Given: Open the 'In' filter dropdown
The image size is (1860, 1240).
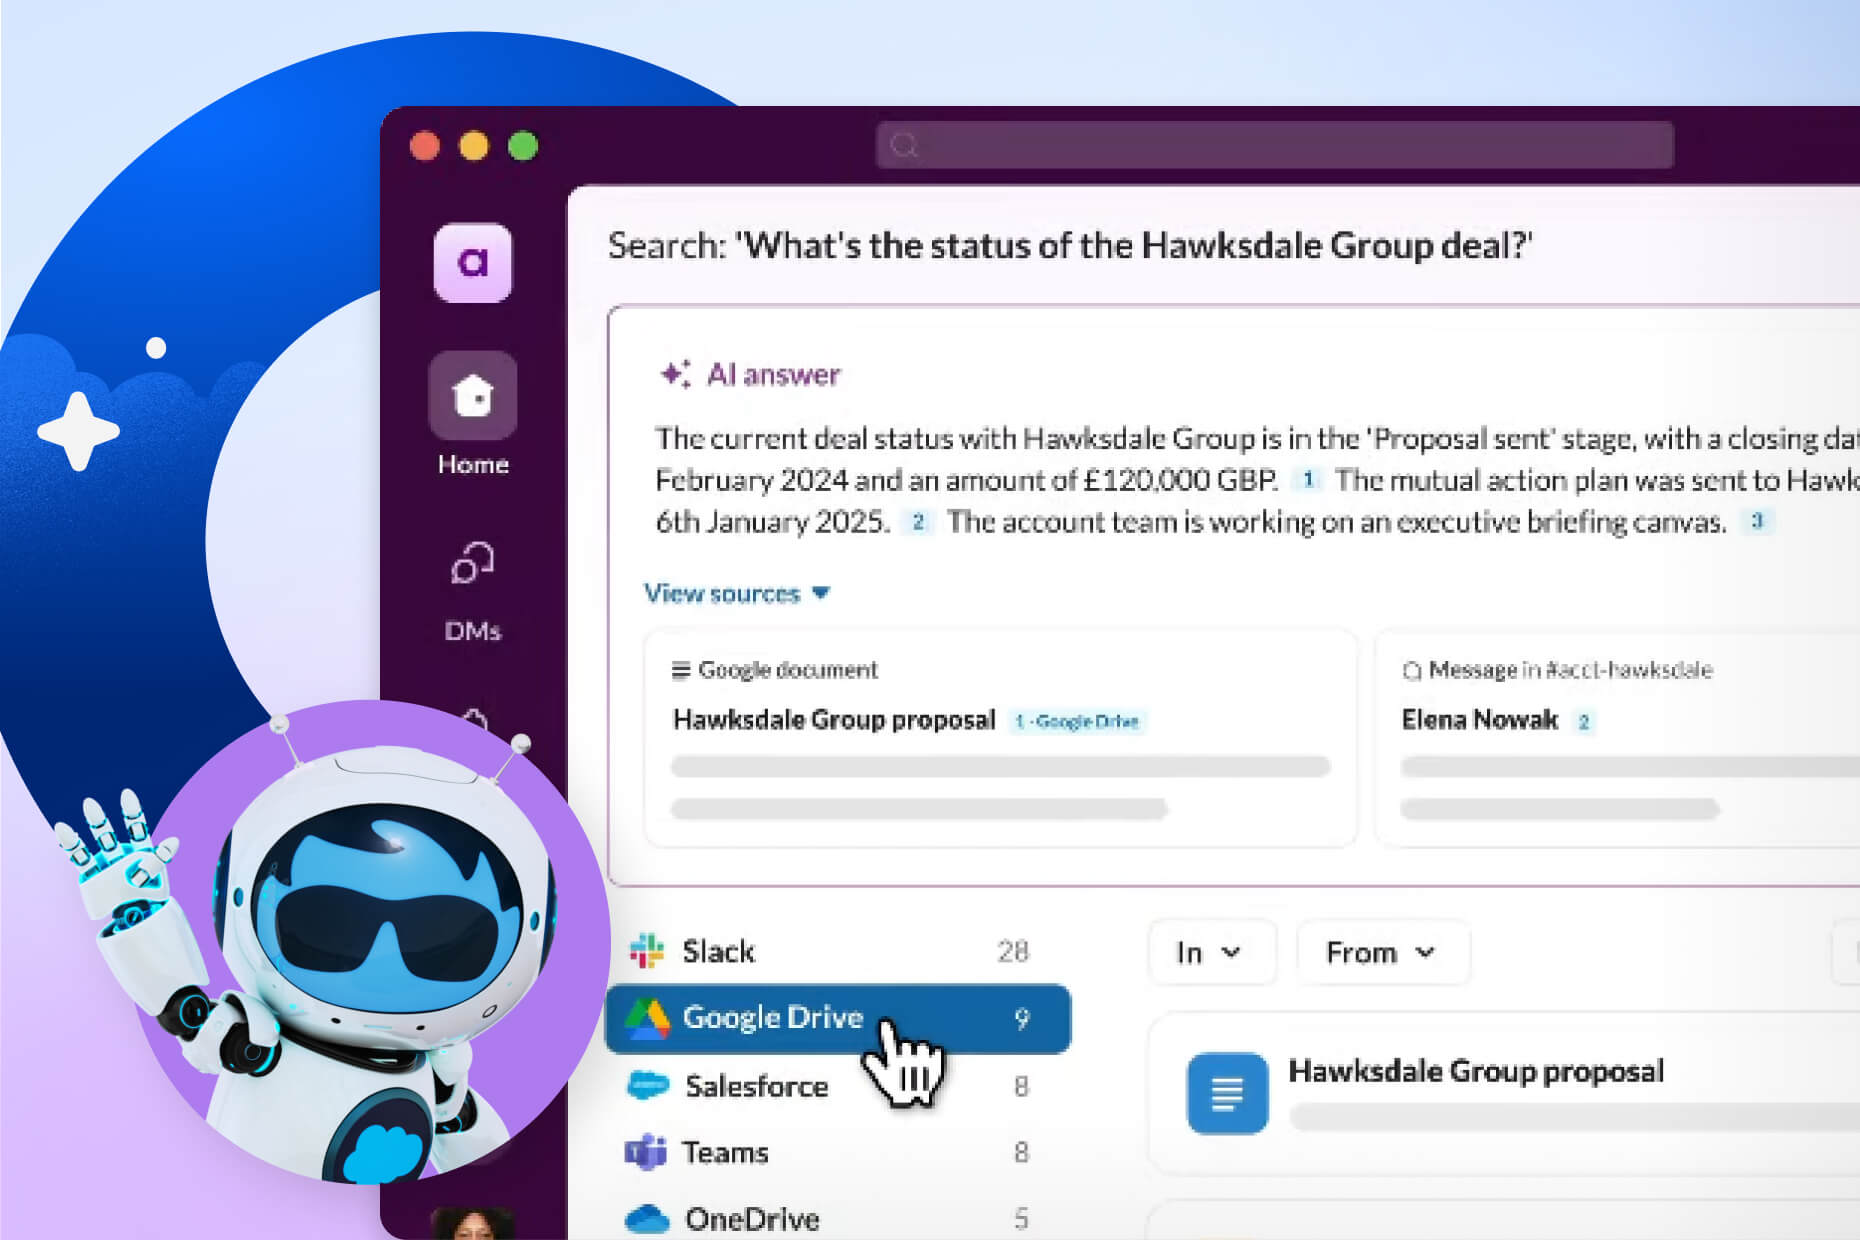Looking at the screenshot, I should point(1210,953).
